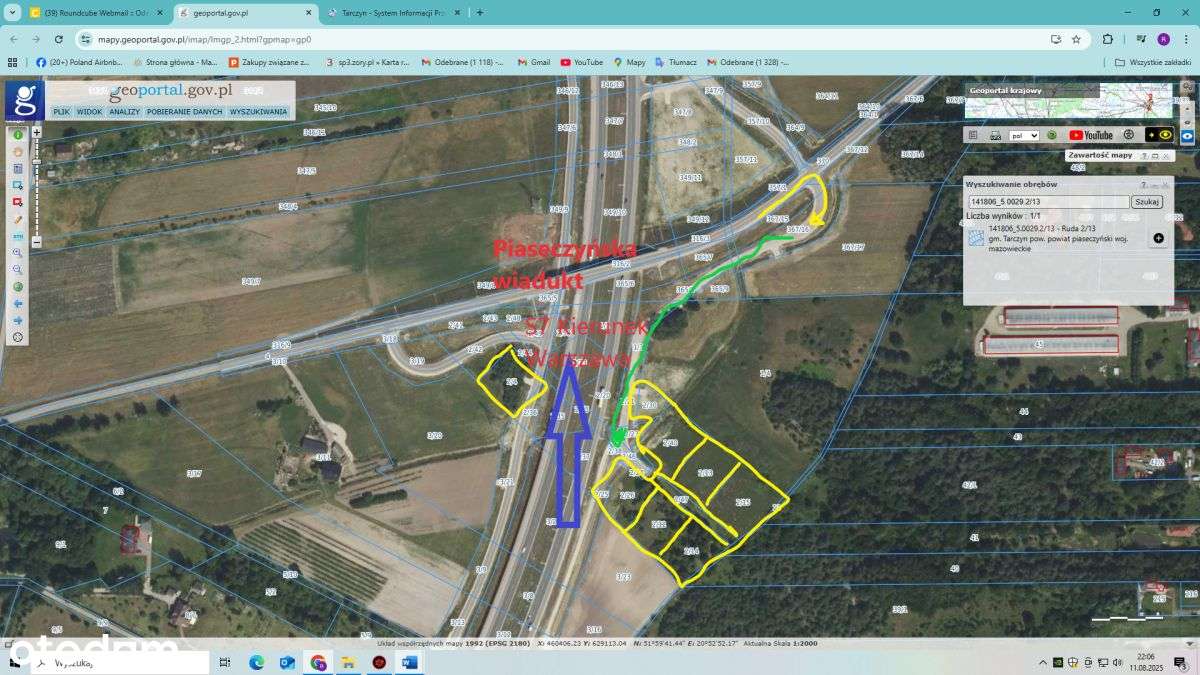
Task: Open the Gmail bookmark
Action: [533, 62]
